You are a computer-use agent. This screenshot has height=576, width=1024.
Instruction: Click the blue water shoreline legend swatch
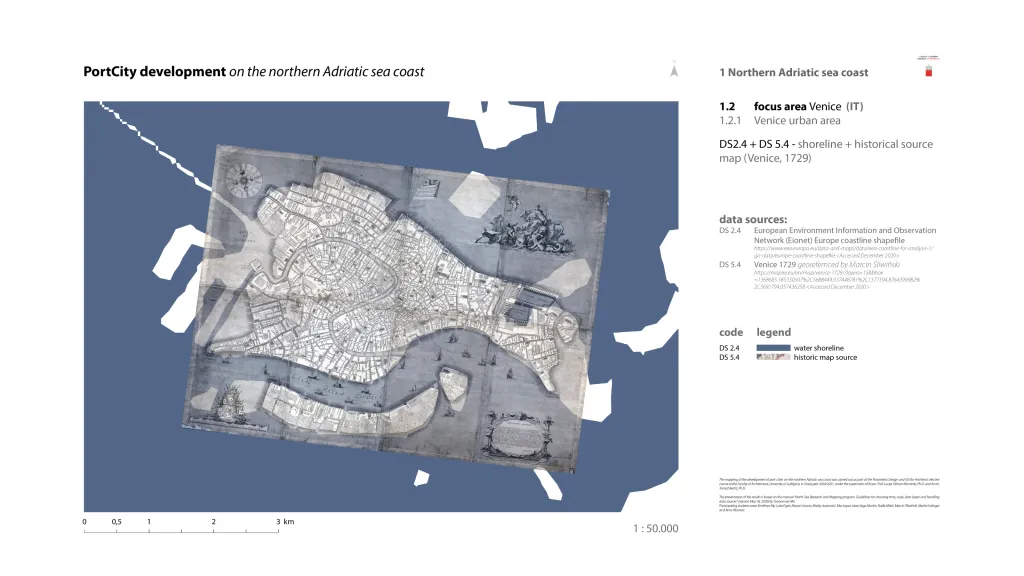(774, 348)
